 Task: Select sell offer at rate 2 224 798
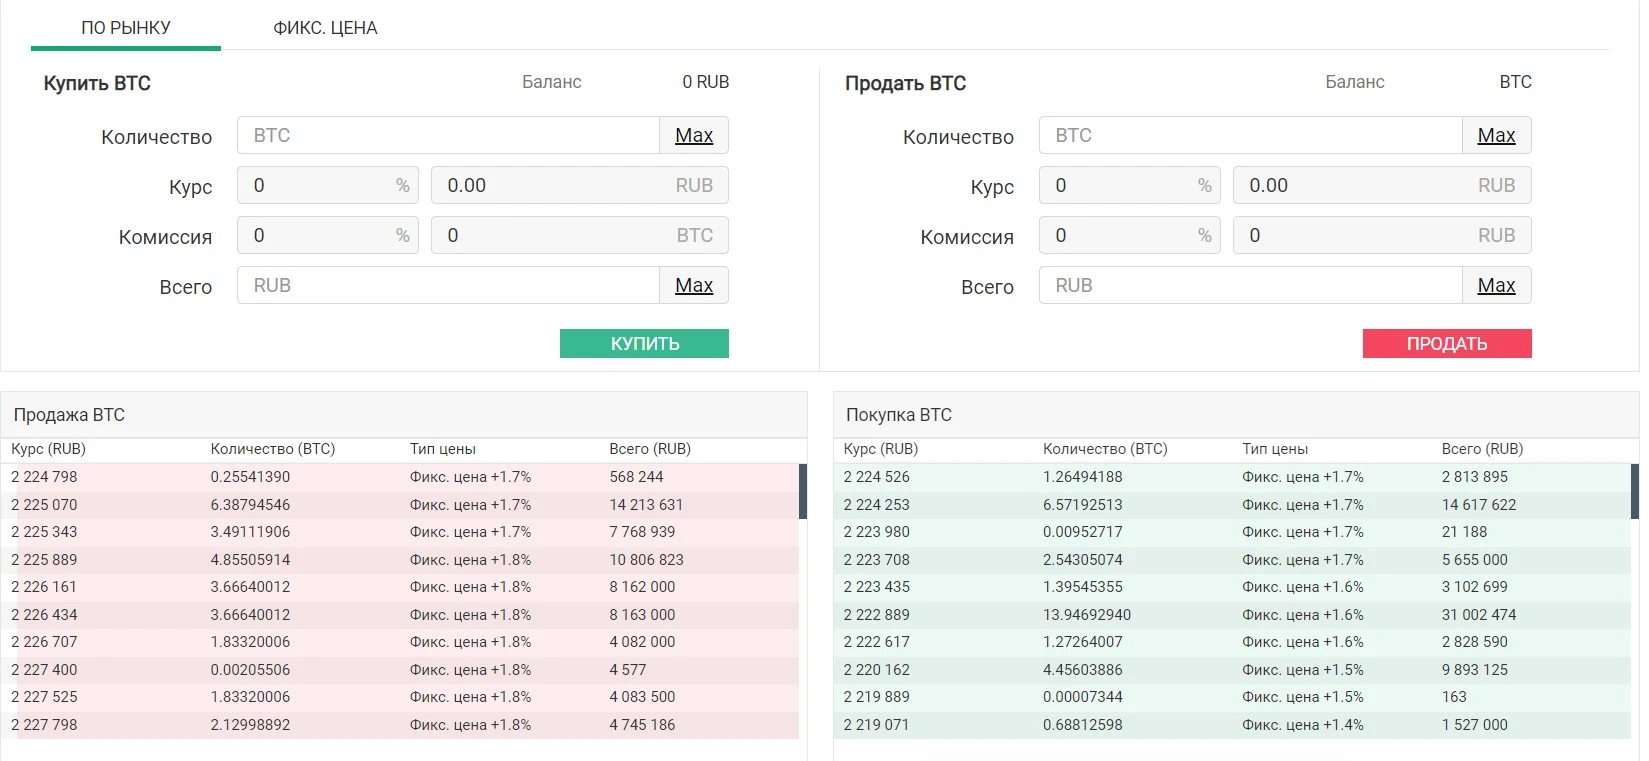[400, 477]
